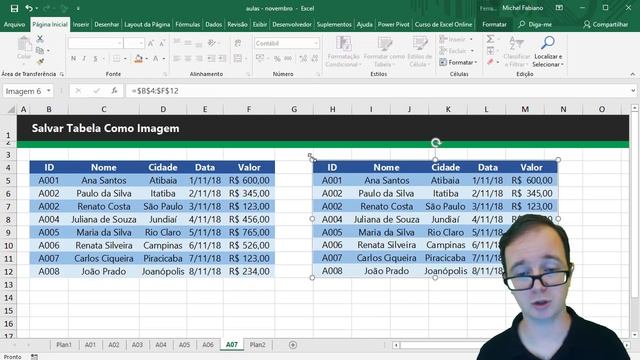Collapse the ribbon with the up arrow
Image resolution: width=640 pixels, height=360 pixels.
(x=633, y=74)
